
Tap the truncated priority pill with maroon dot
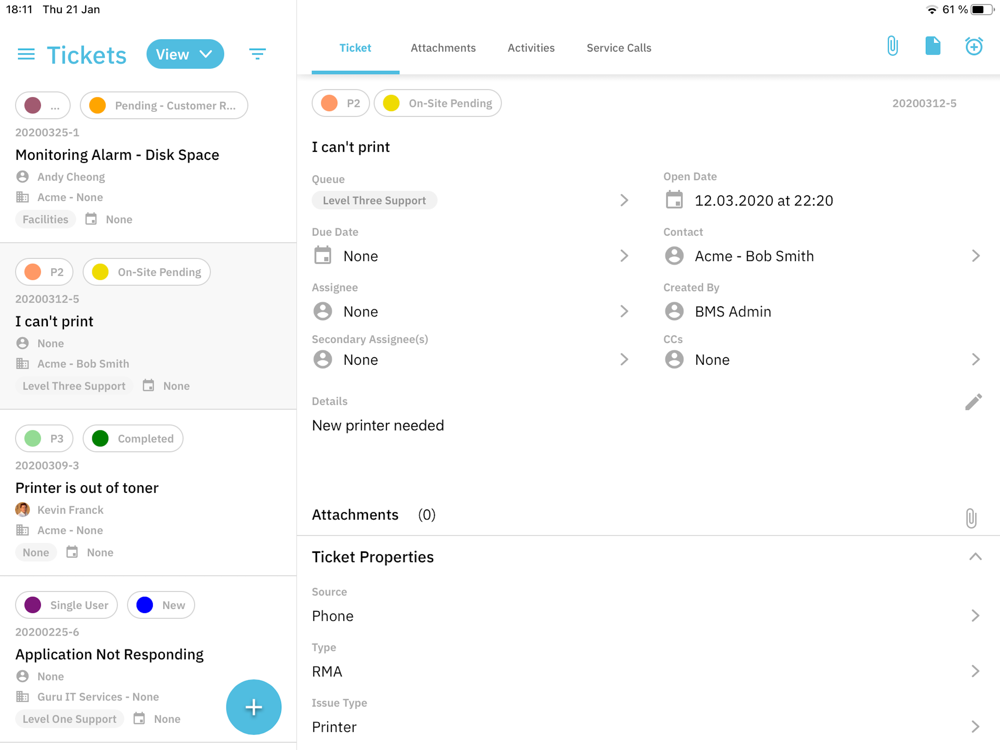(42, 105)
